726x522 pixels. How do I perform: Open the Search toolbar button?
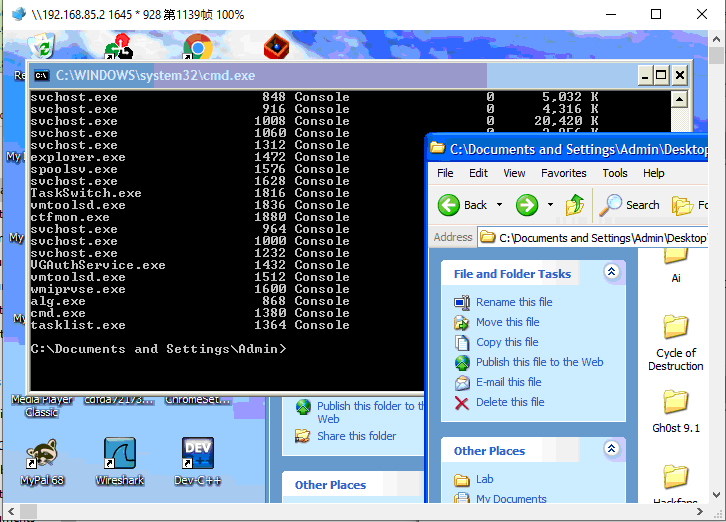click(x=630, y=205)
